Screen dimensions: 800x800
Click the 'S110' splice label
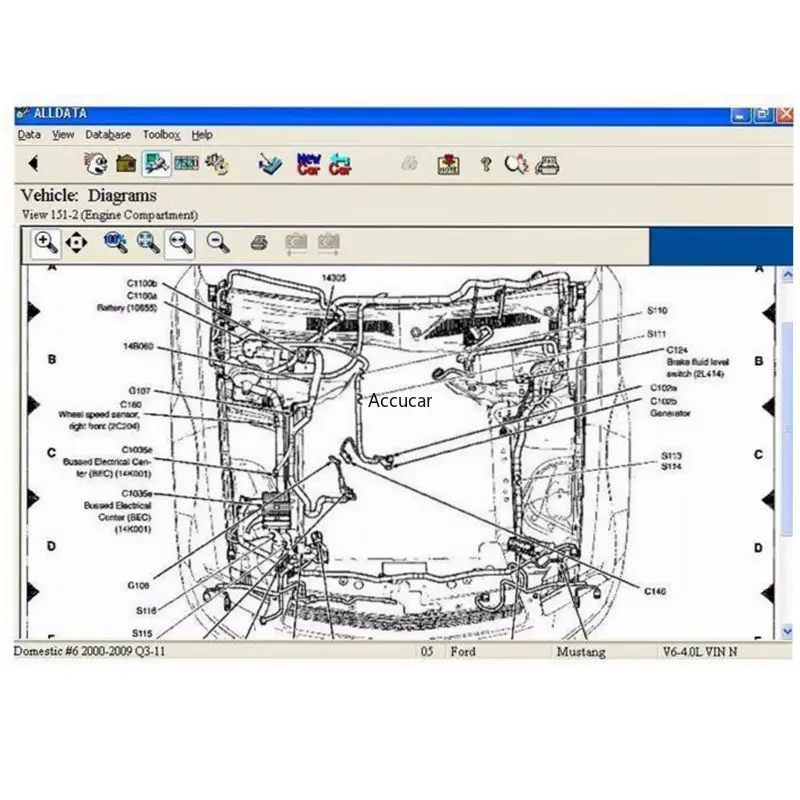tap(657, 310)
